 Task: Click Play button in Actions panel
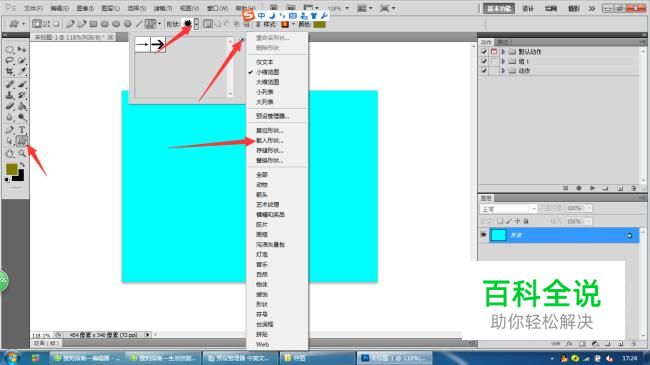pos(593,188)
